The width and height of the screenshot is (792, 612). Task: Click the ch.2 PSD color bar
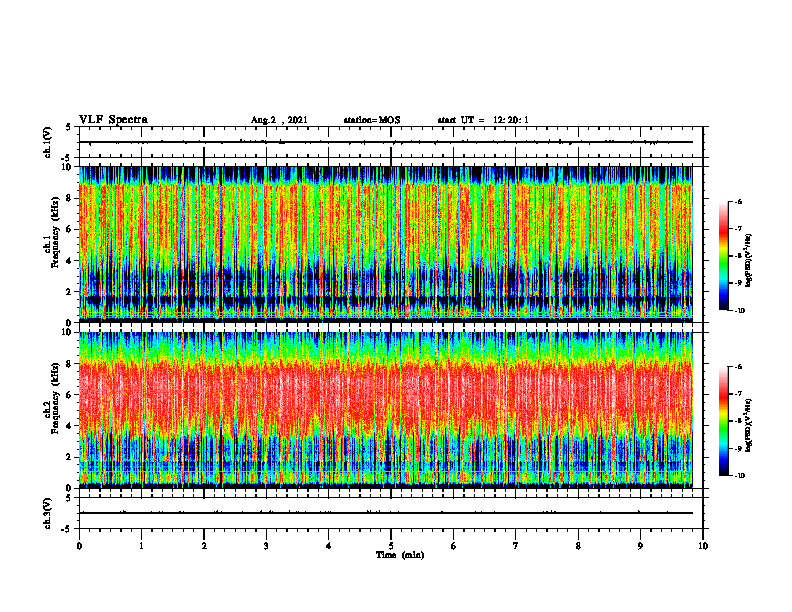(724, 421)
